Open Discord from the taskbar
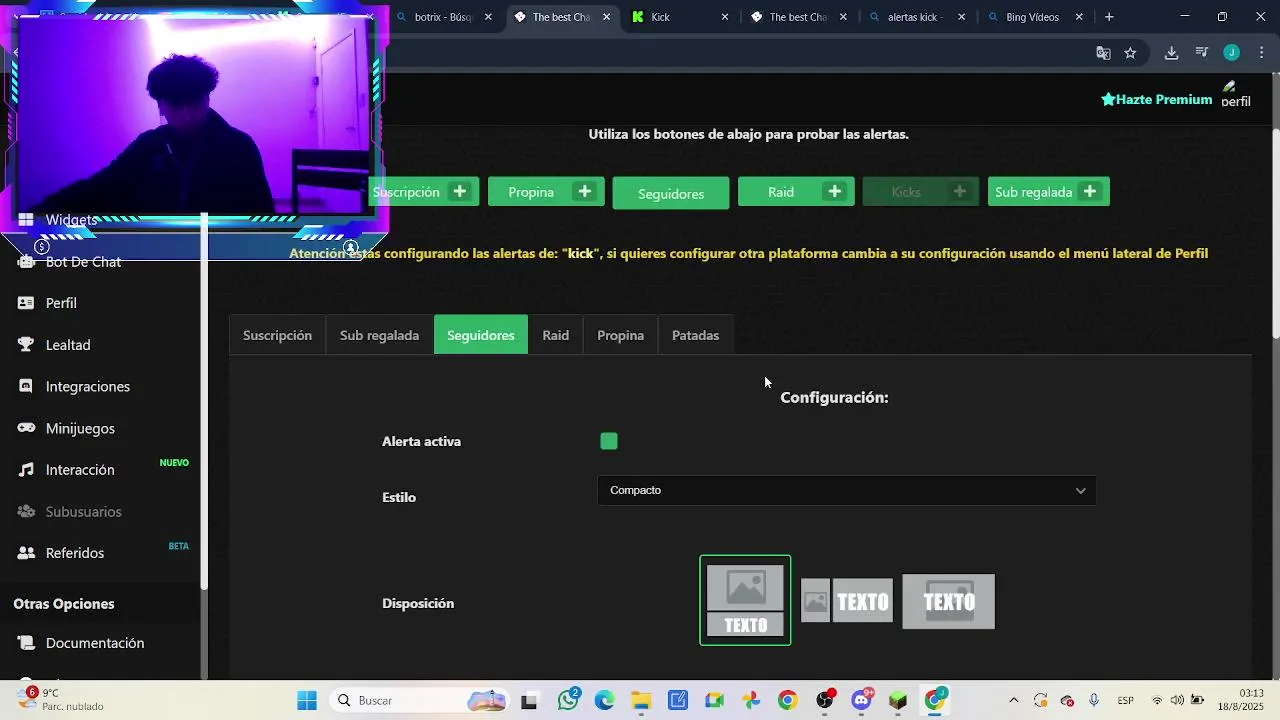1280x720 pixels. tap(861, 700)
